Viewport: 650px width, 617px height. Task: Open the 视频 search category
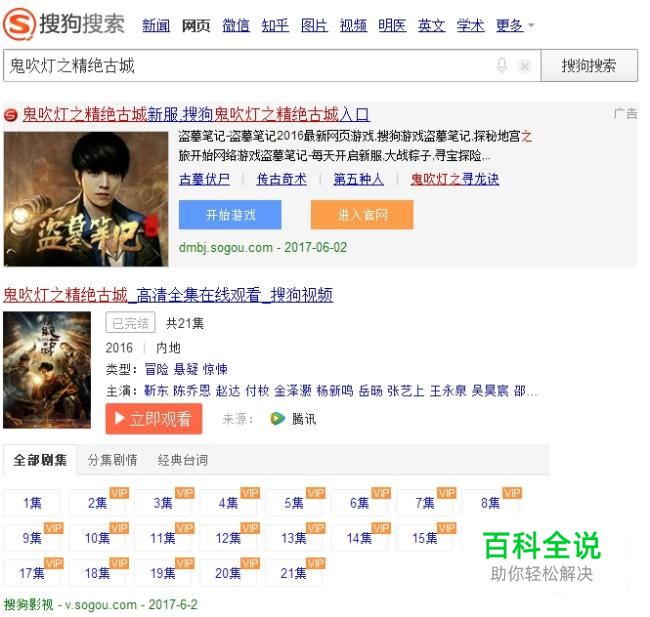coord(353,26)
